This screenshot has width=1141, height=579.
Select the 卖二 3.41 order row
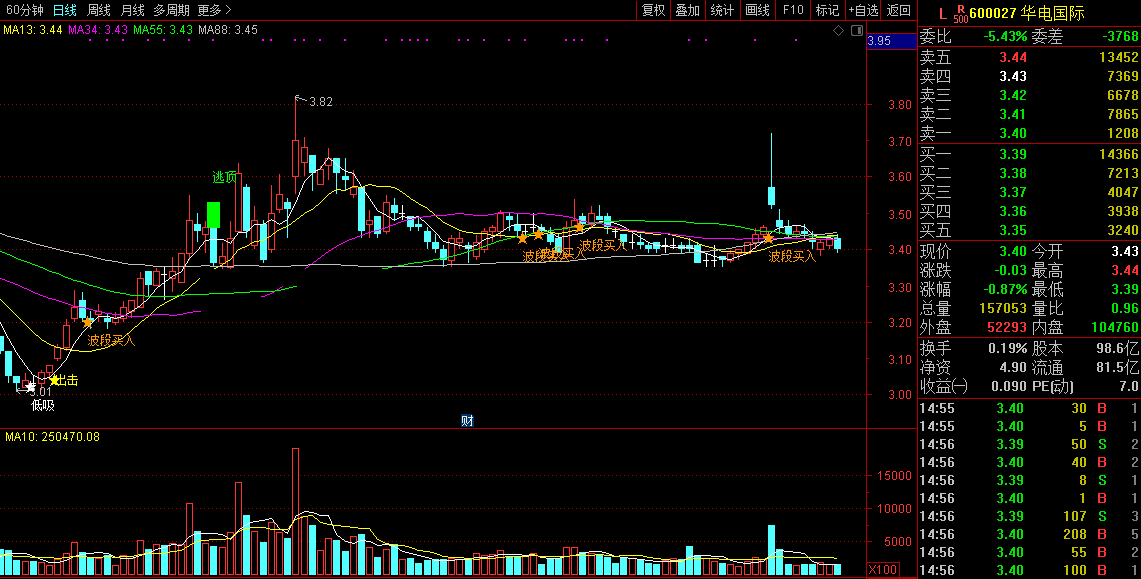1029,113
